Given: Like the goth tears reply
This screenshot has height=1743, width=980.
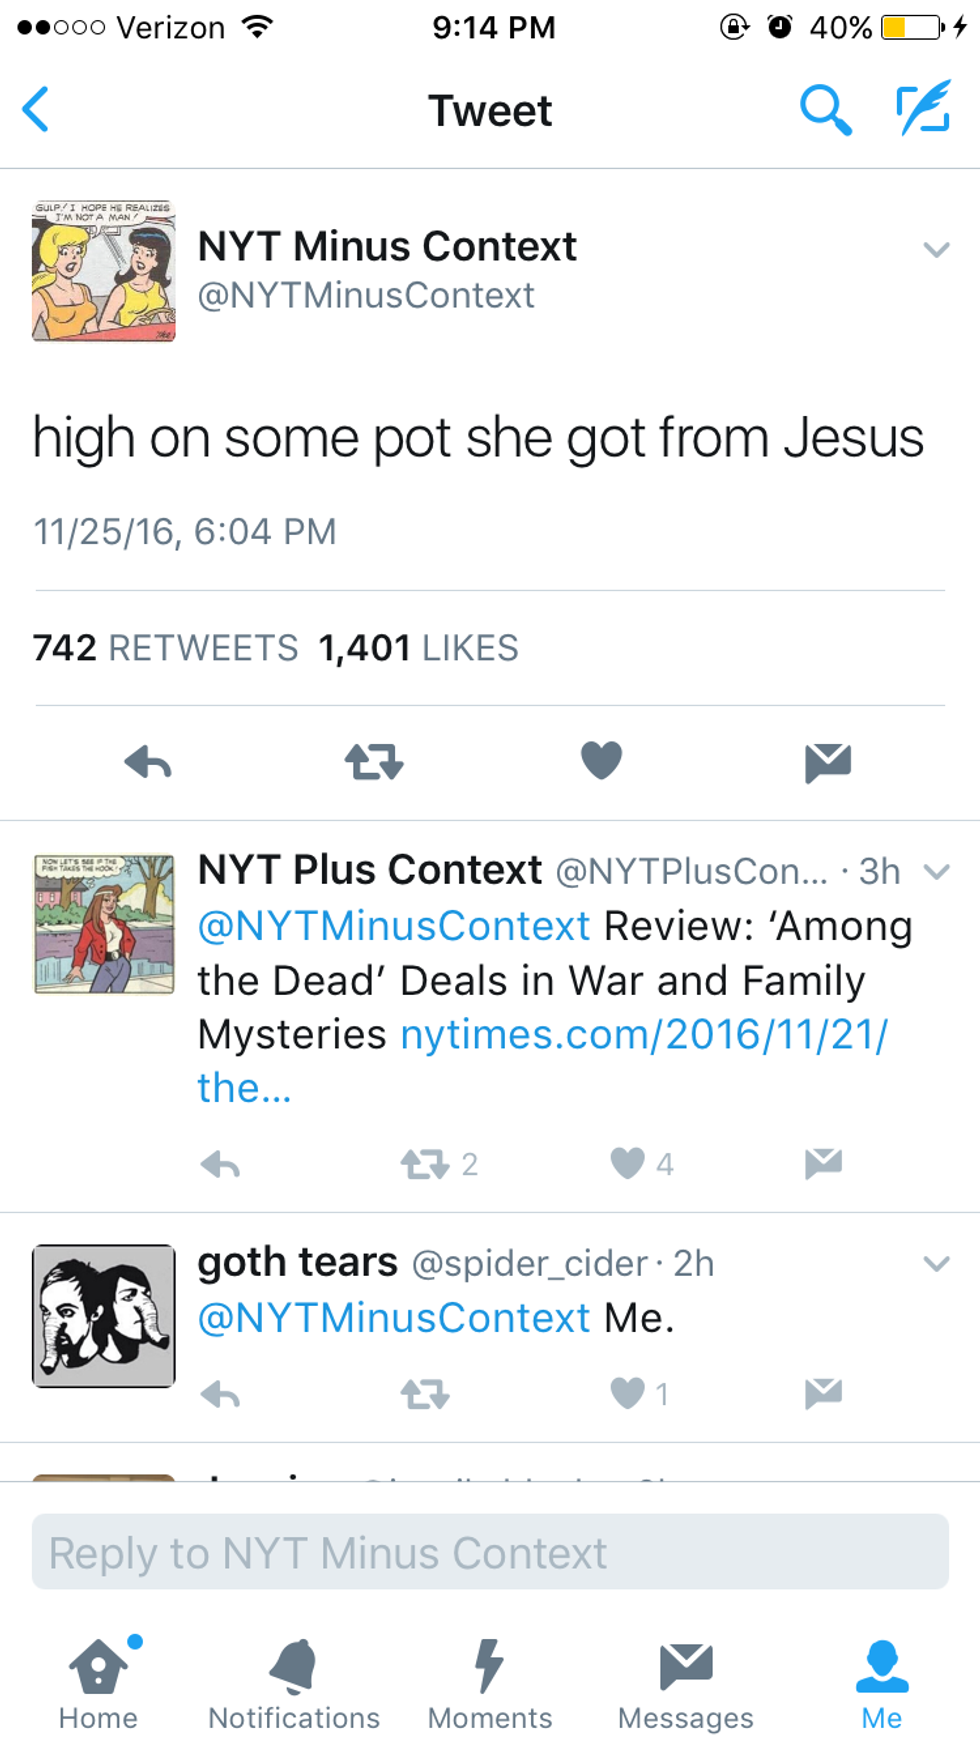Looking at the screenshot, I should (x=628, y=1393).
